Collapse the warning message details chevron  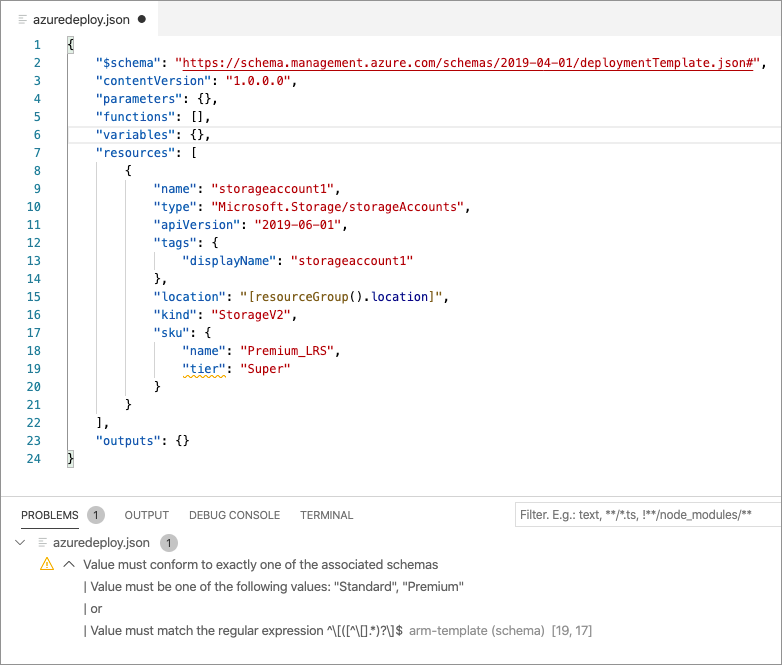point(69,564)
